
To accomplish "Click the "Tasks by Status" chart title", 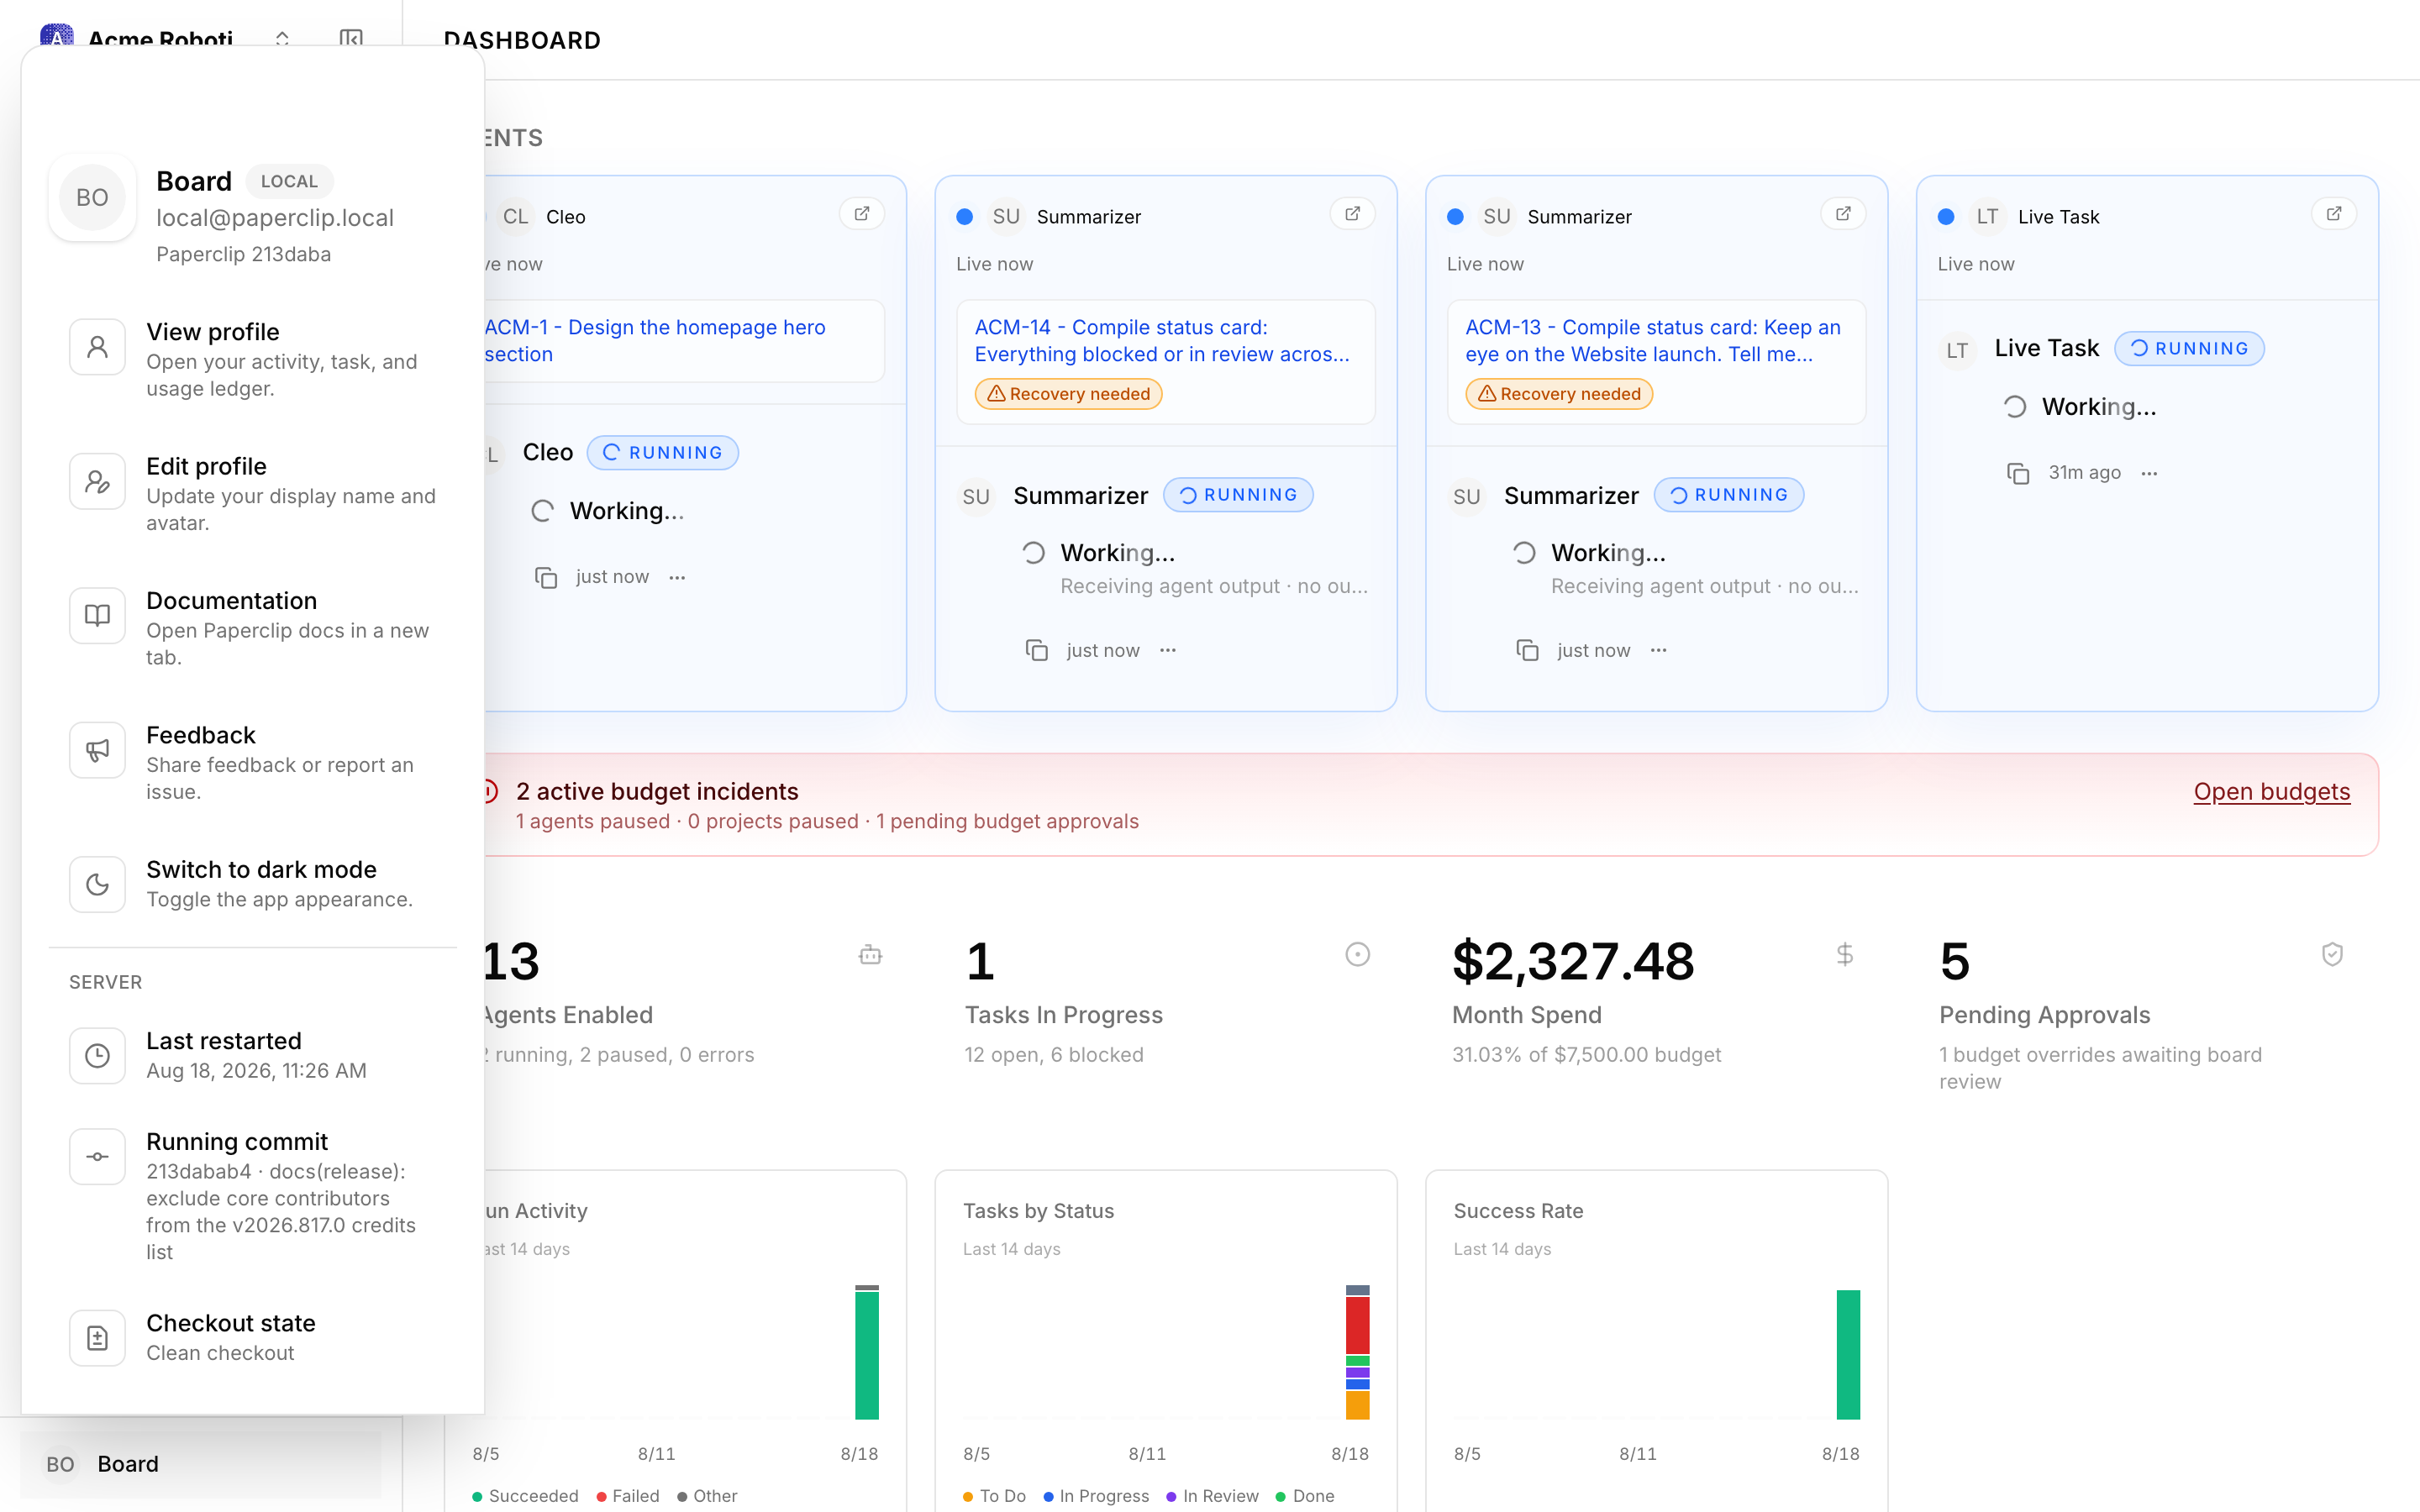I will [x=1038, y=1211].
